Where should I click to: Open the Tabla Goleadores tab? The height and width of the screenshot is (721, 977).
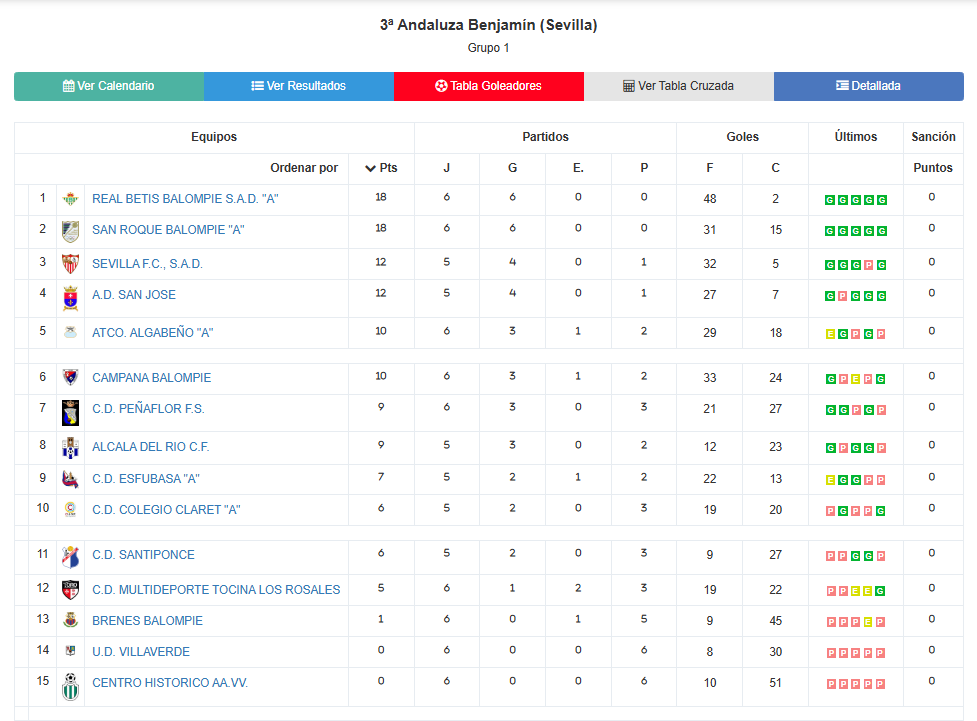pyautogui.click(x=488, y=86)
